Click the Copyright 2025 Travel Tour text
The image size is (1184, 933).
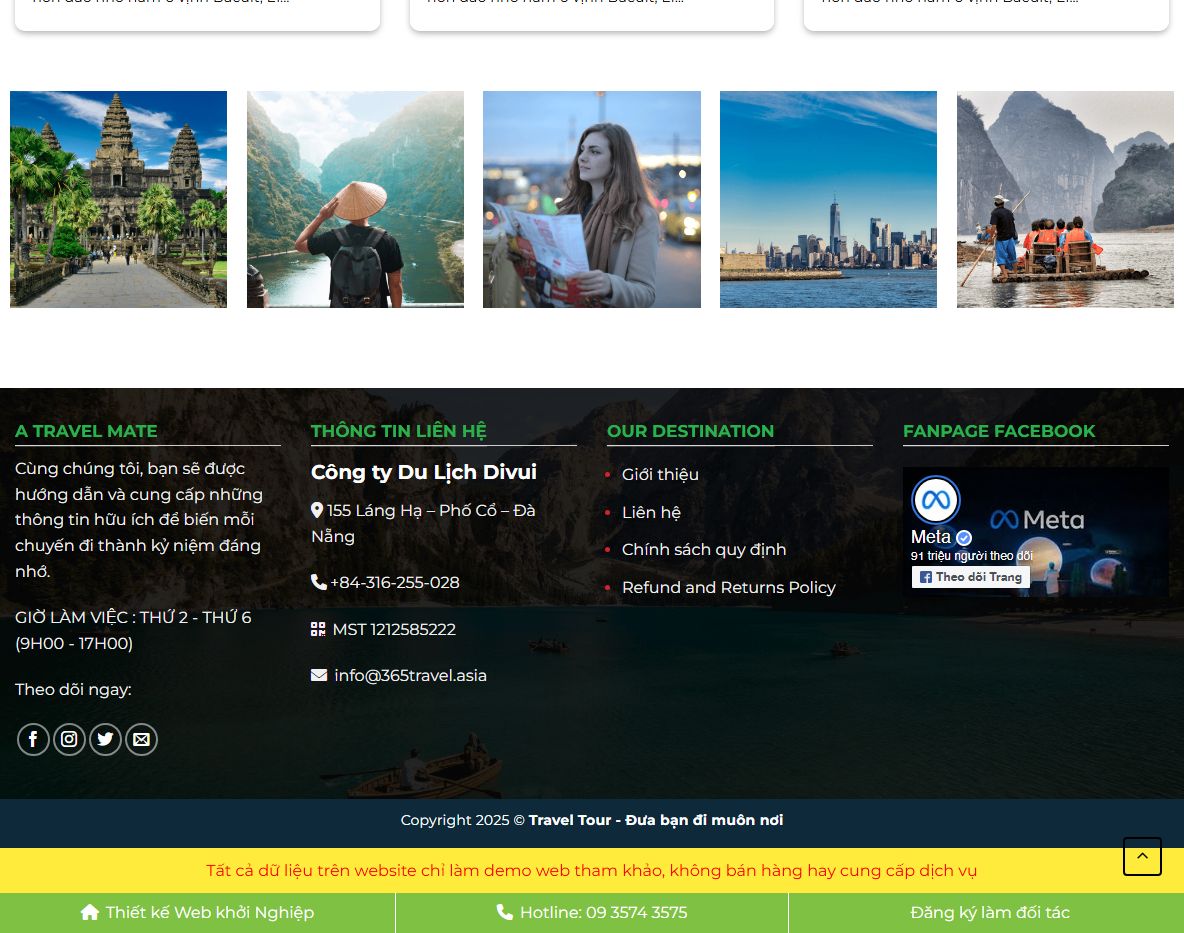(x=592, y=820)
